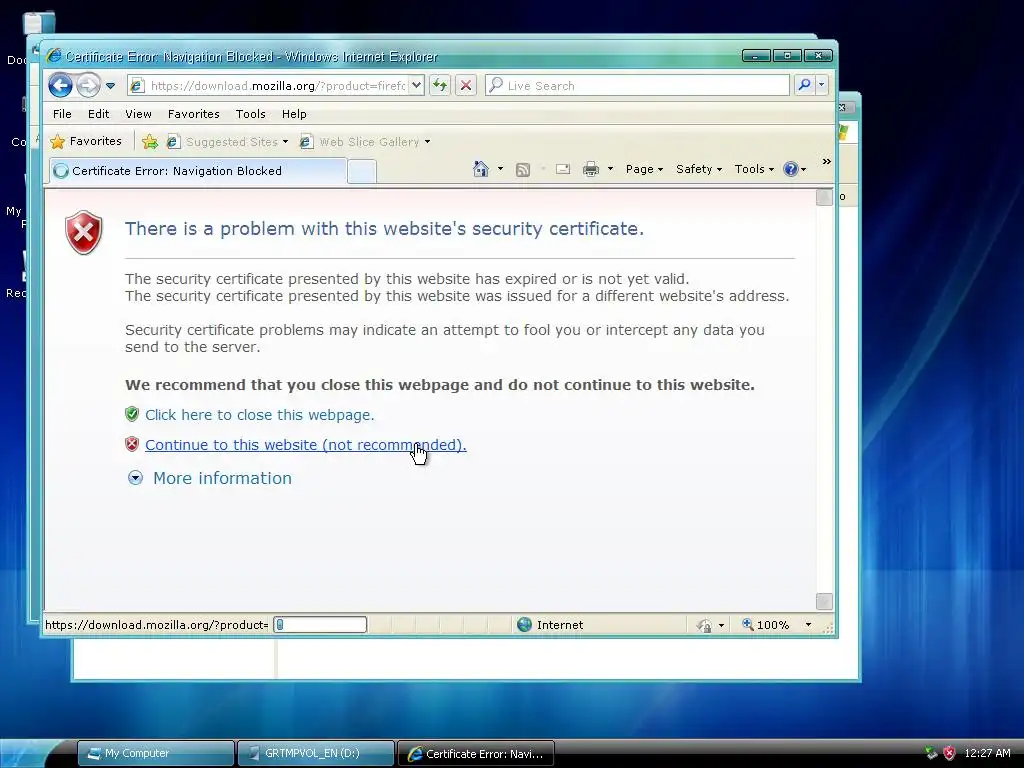The height and width of the screenshot is (768, 1024).
Task: Open the address bar autocomplete dropdown
Action: point(417,86)
